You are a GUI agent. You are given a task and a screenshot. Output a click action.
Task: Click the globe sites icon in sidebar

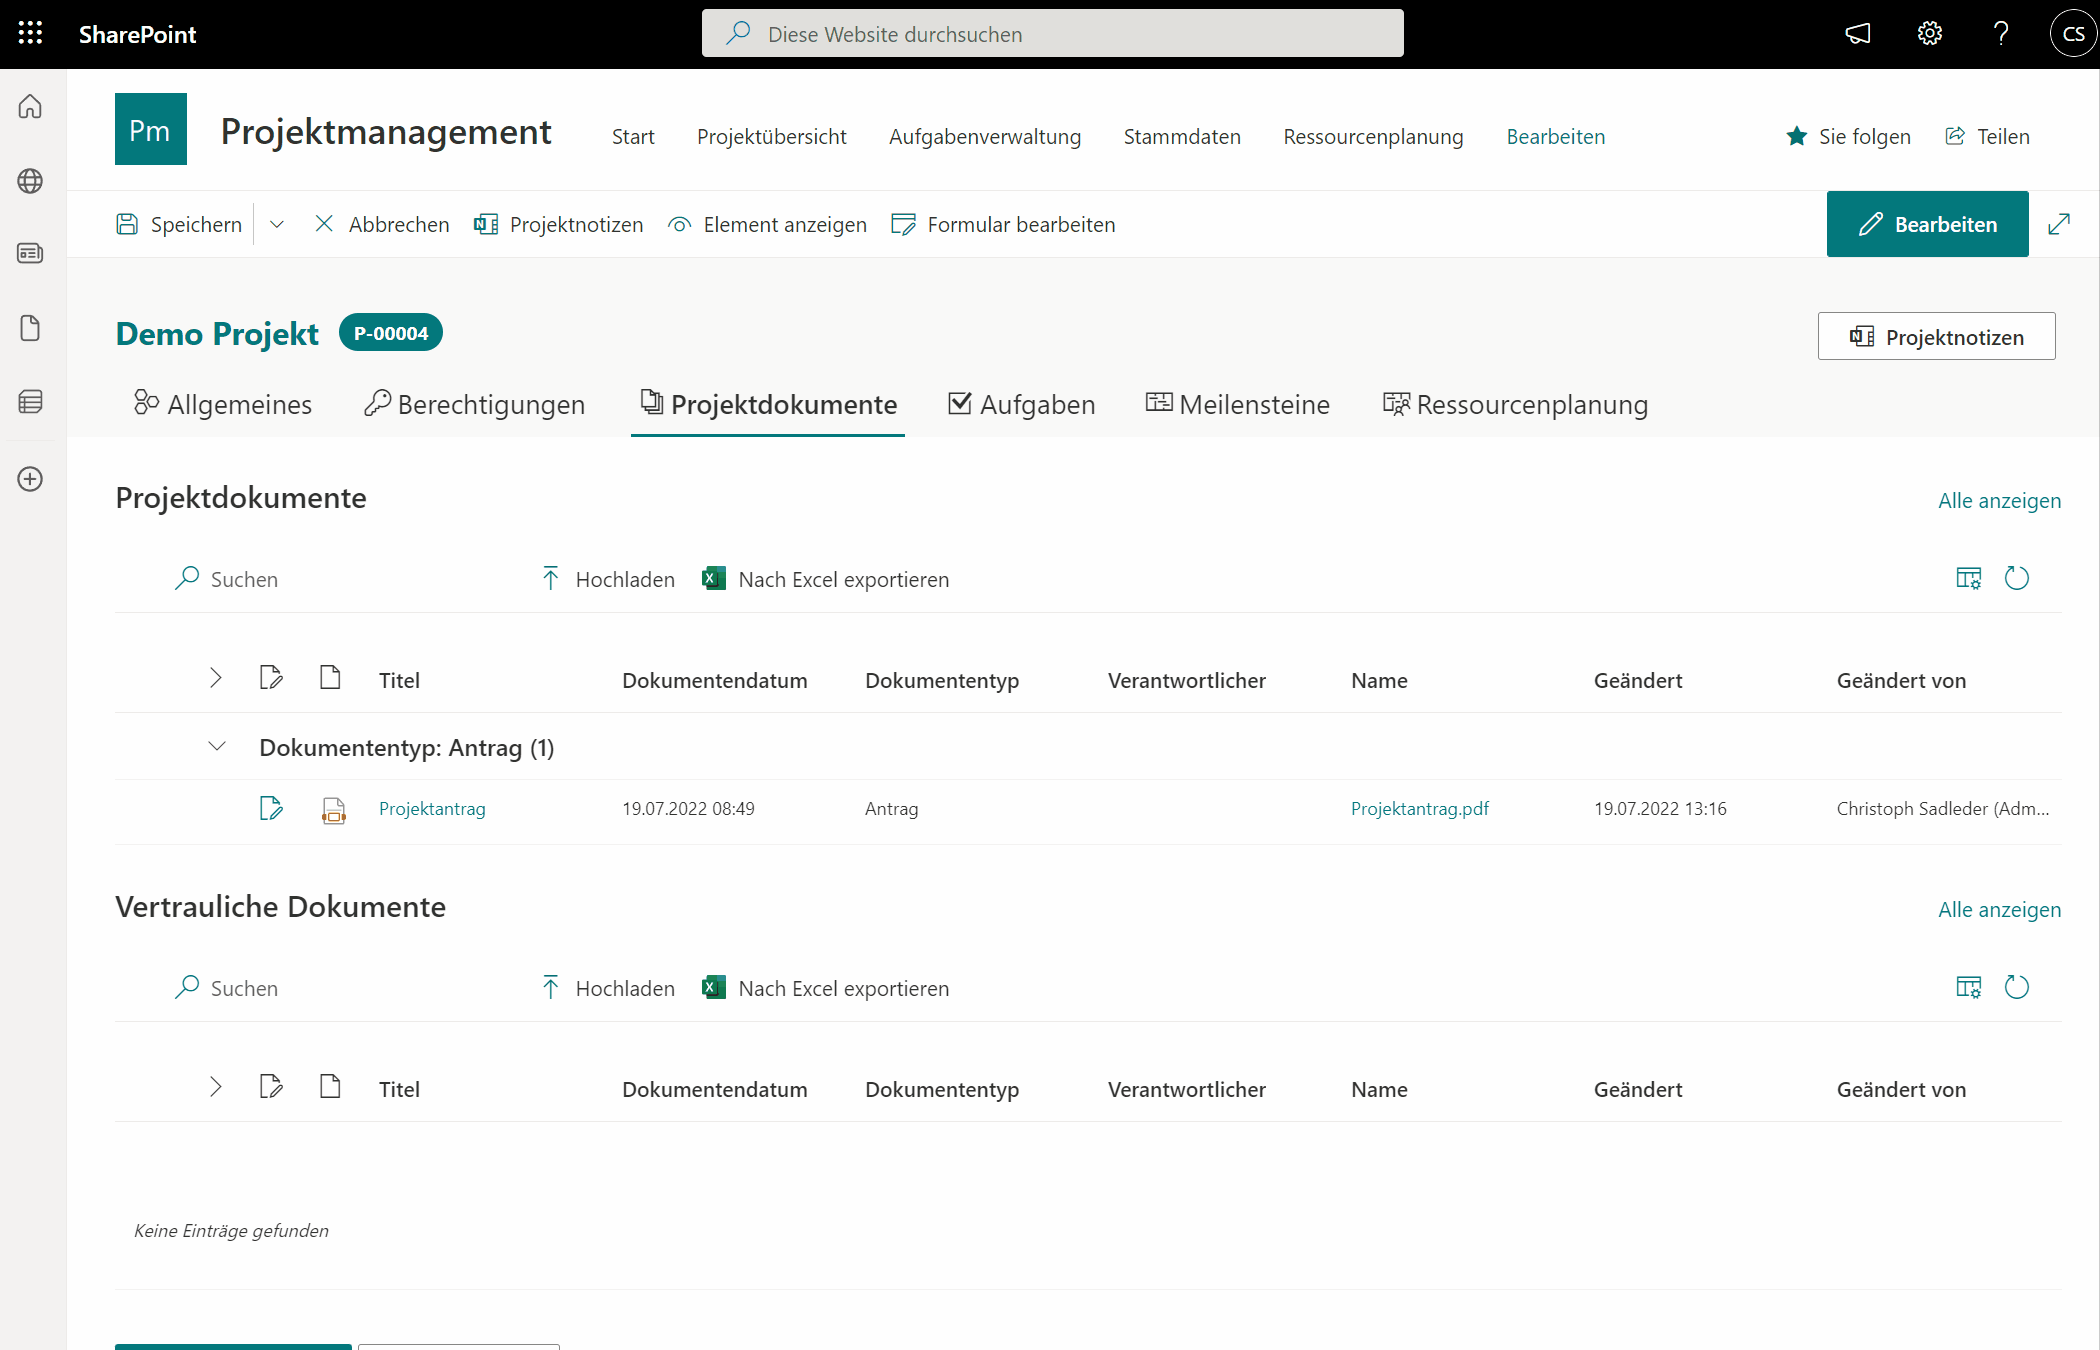coord(30,181)
